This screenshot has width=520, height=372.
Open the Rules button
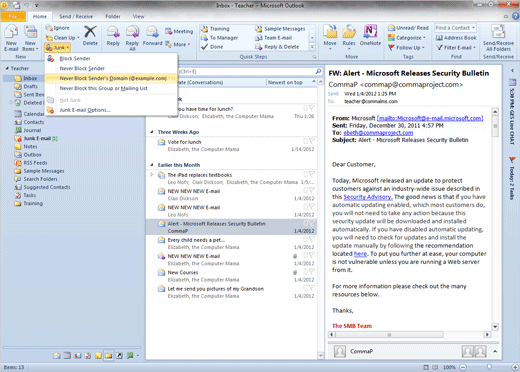pyautogui.click(x=349, y=37)
